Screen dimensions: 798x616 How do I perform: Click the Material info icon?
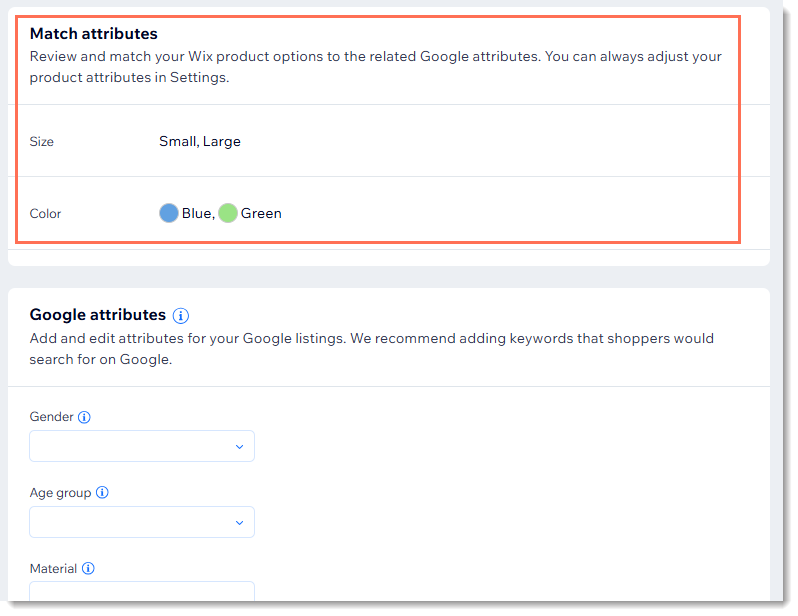(x=88, y=569)
